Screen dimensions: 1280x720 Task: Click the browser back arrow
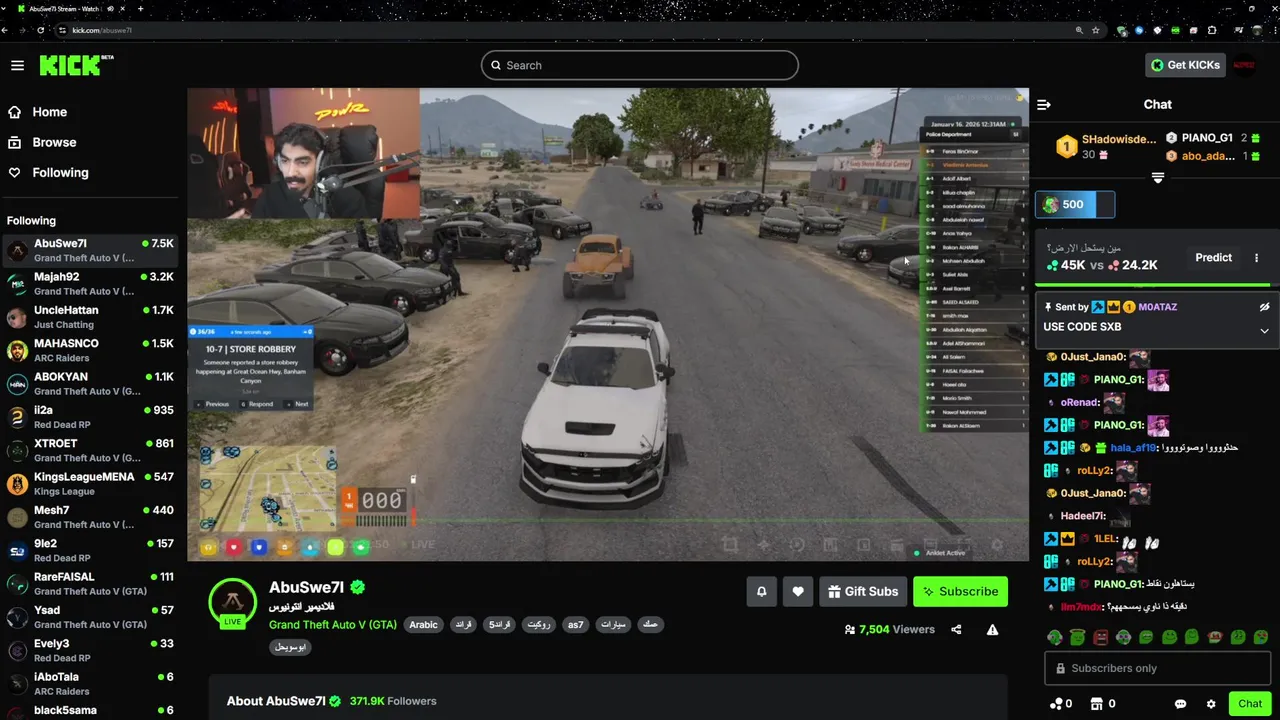(x=6, y=30)
